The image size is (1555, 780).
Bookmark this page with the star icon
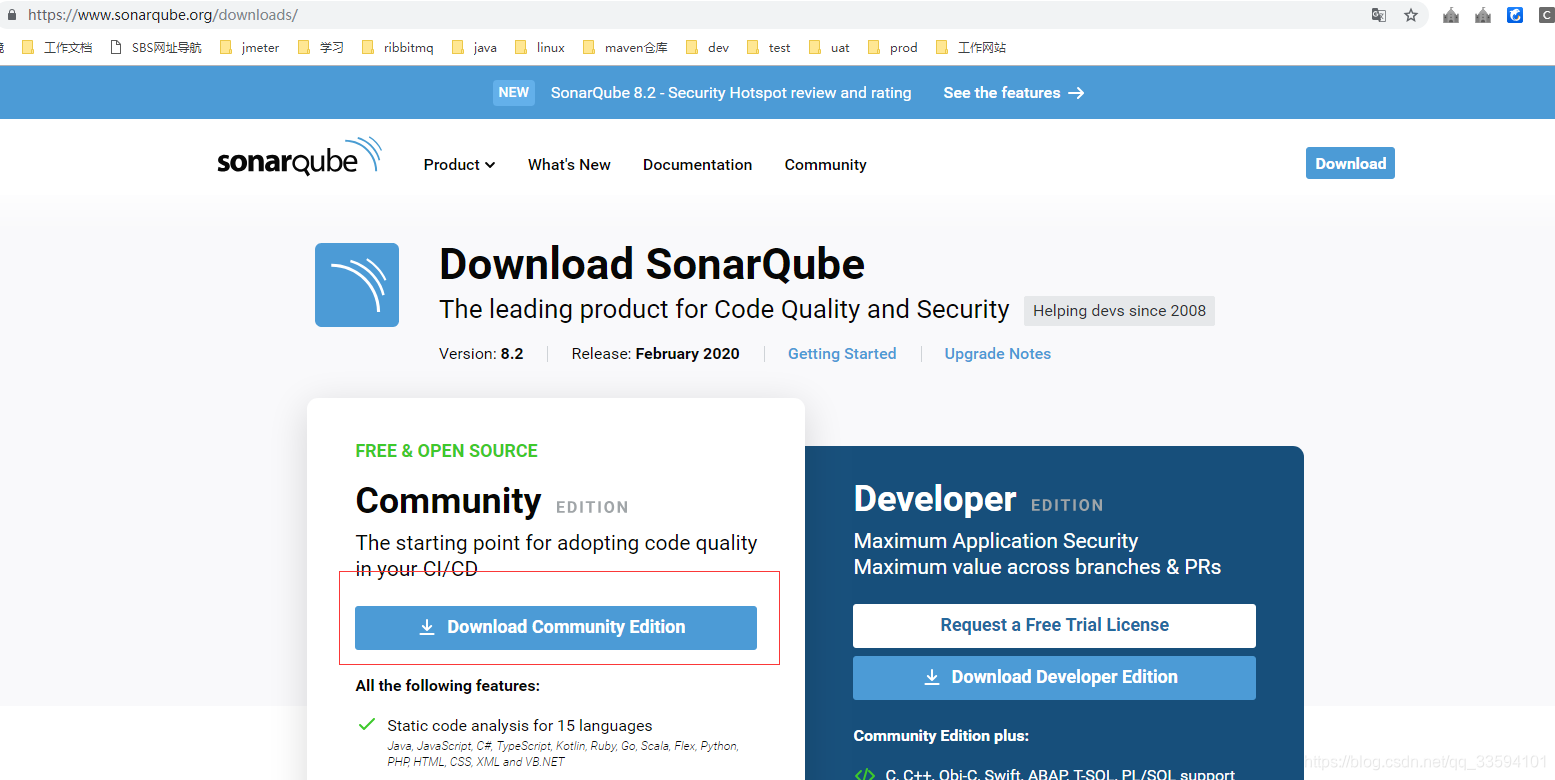1411,15
